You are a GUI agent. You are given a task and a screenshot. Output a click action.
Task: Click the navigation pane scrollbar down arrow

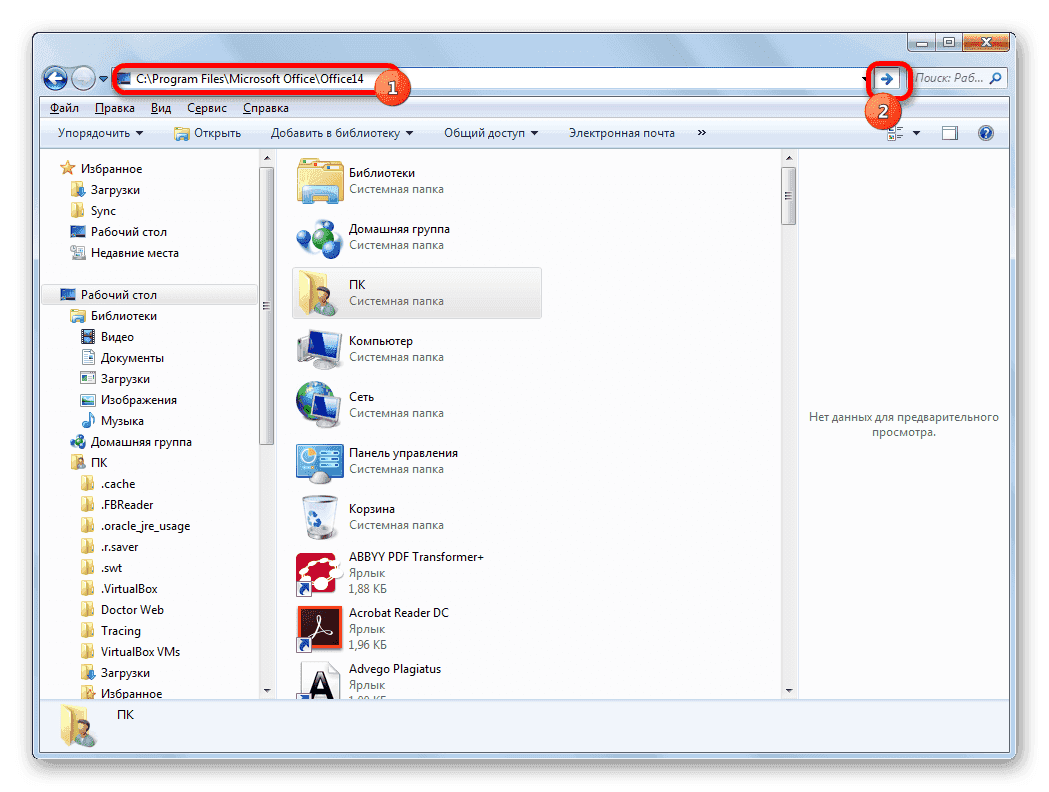point(267,690)
